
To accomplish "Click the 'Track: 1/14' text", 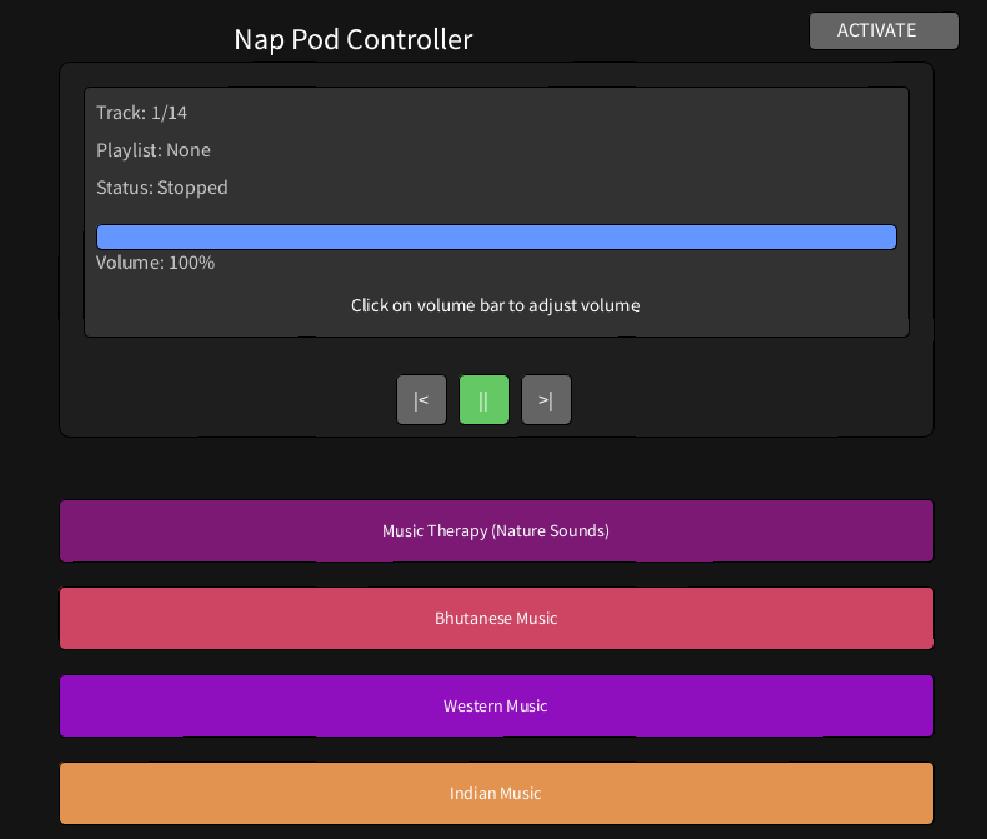I will [142, 113].
